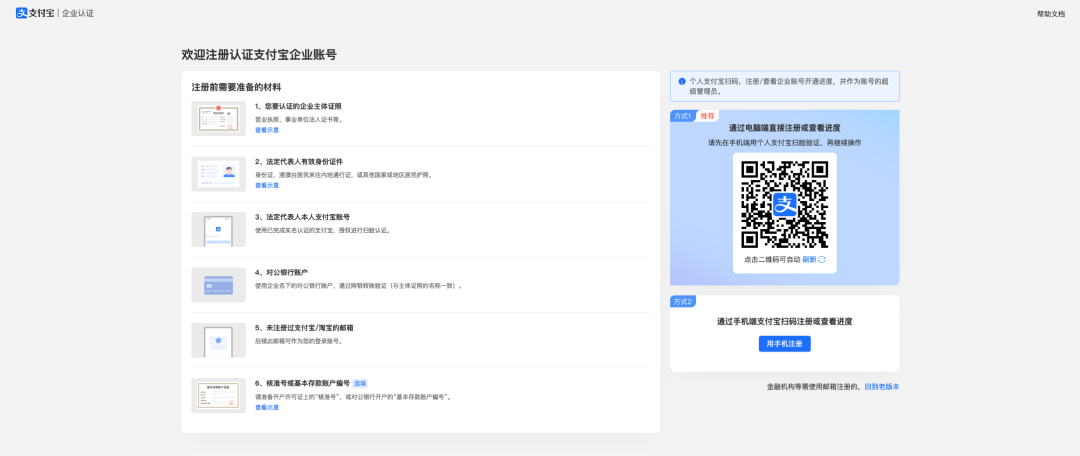The width and height of the screenshot is (1080, 456).
Task: Click heading 欢迎注册认证支付宝企业账号
Action: click(259, 54)
